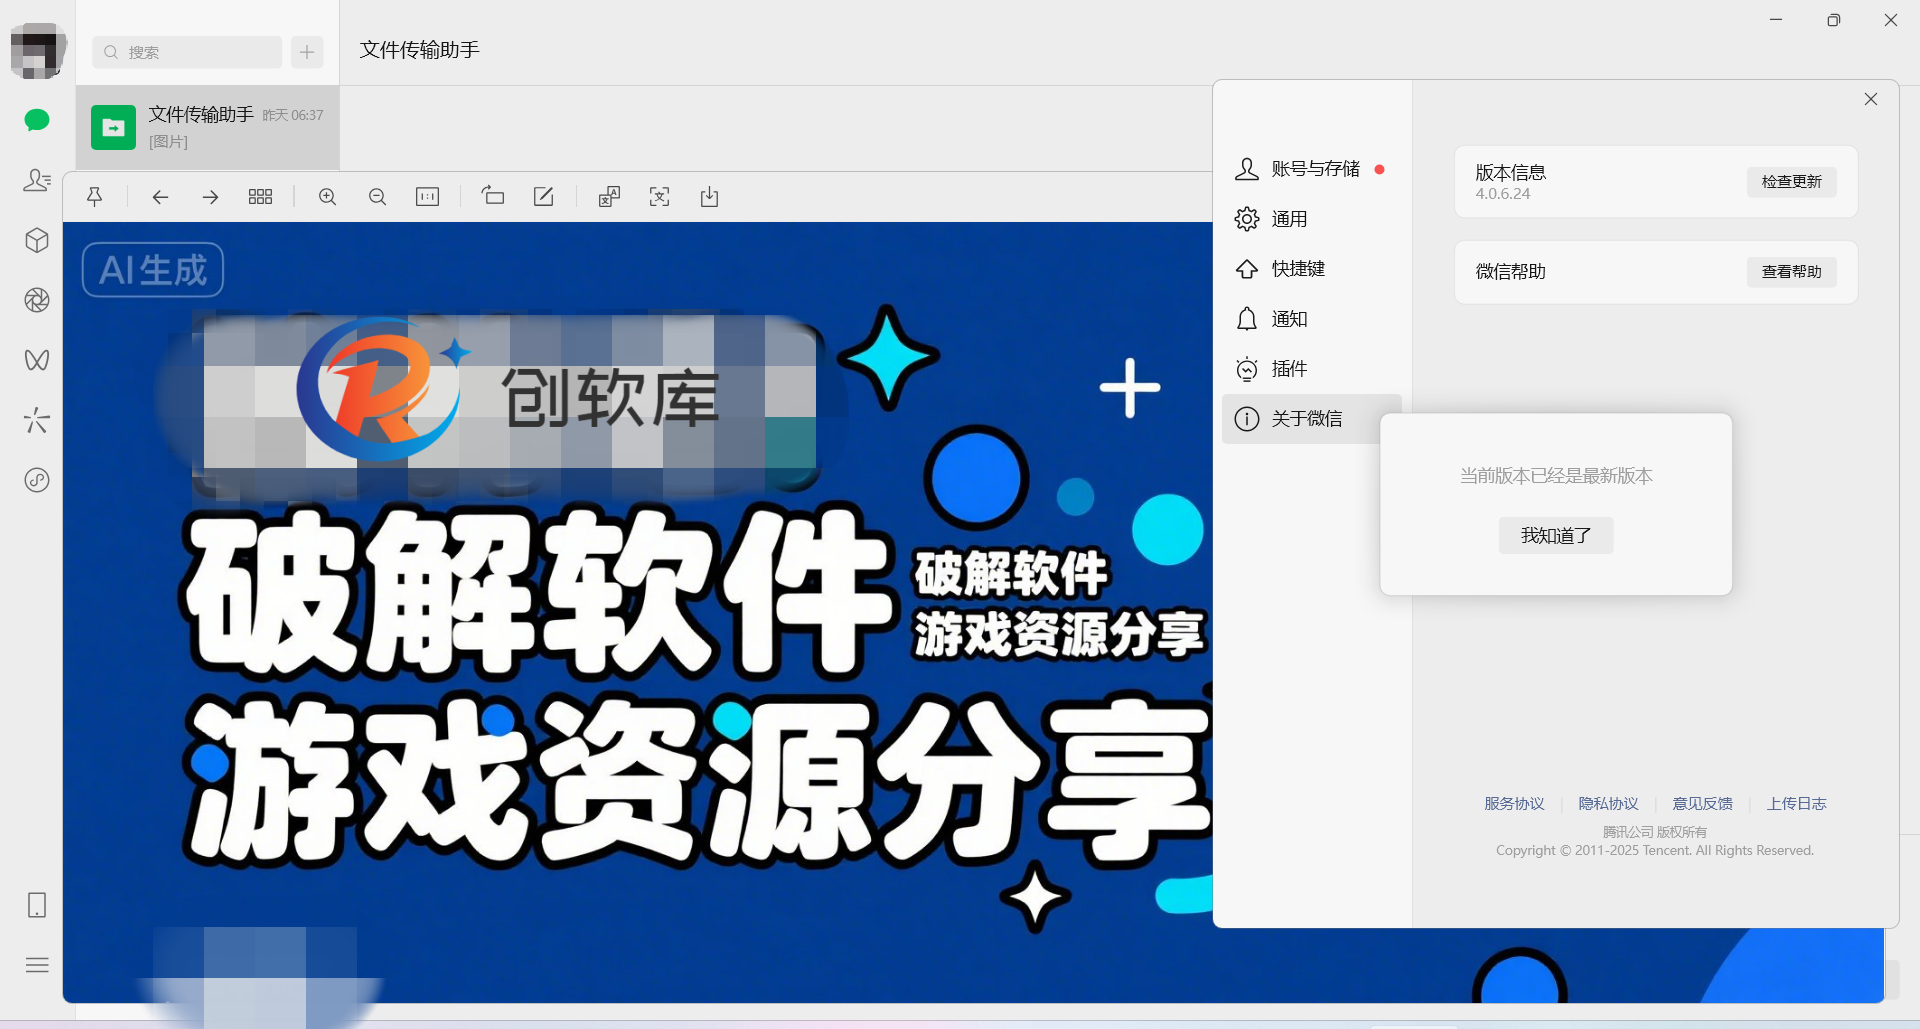Open the Contacts icon in the sidebar

[37, 180]
